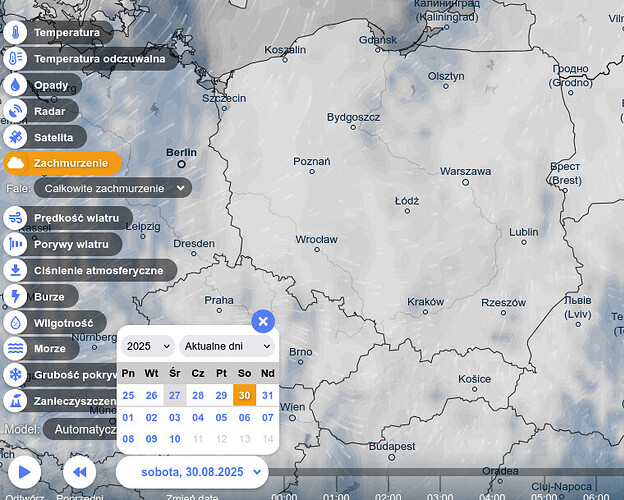
Task: Click the Morze waves icon
Action: point(16,348)
